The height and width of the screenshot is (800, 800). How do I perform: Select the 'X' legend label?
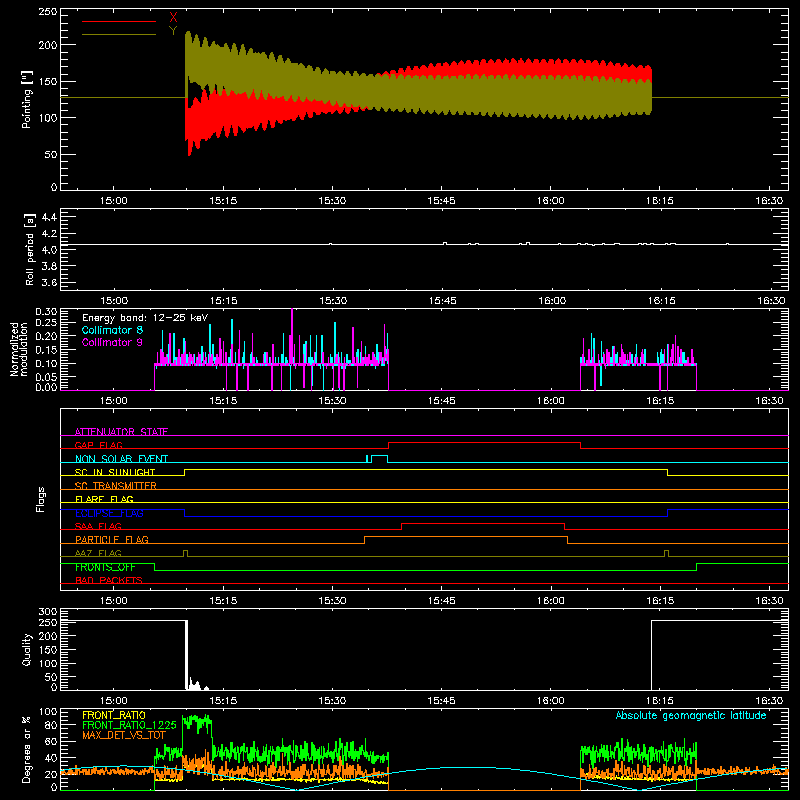click(173, 18)
